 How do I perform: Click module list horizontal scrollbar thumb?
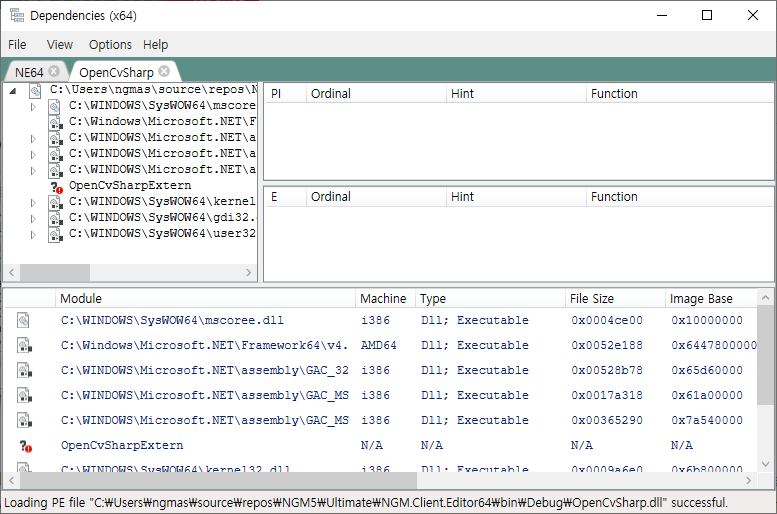(219, 481)
